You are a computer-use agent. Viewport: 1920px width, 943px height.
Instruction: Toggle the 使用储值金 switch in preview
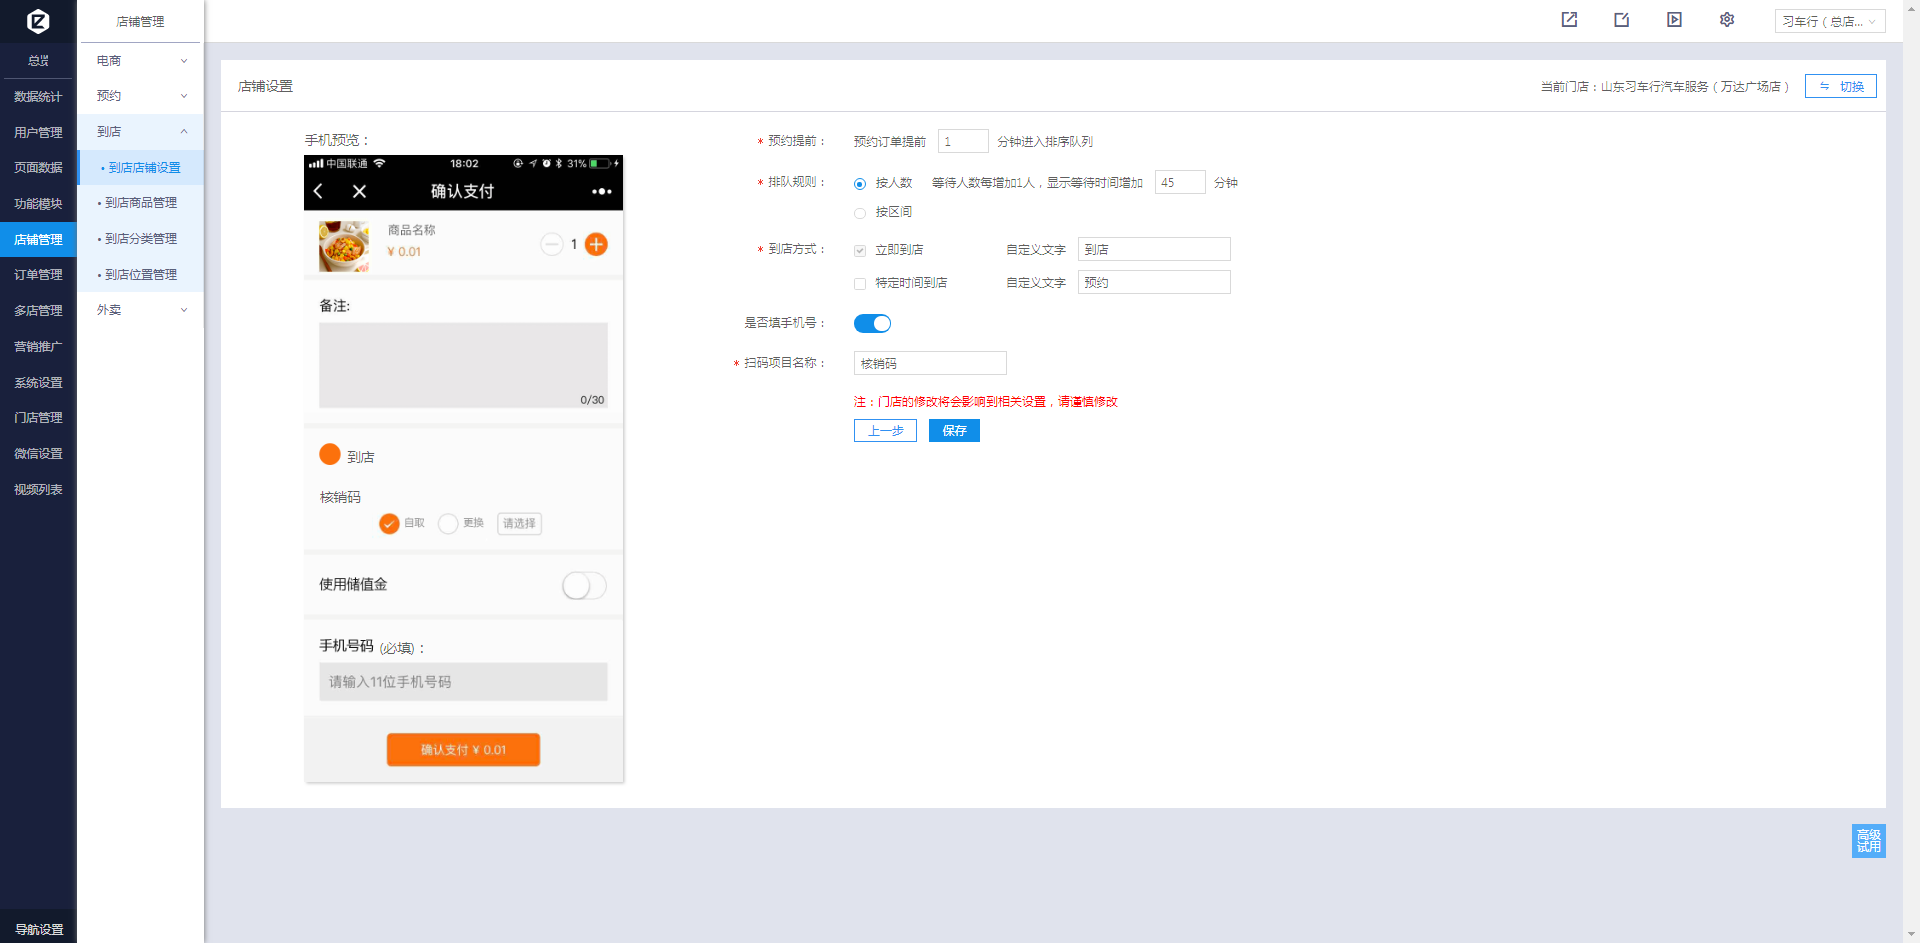click(x=584, y=585)
